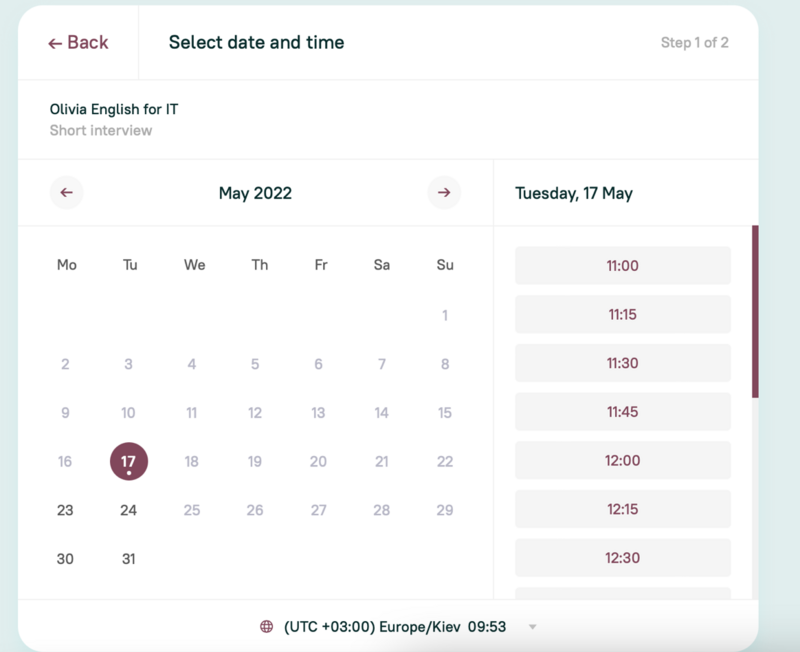800x652 pixels.
Task: Click the May 2022 month title
Action: click(x=255, y=193)
